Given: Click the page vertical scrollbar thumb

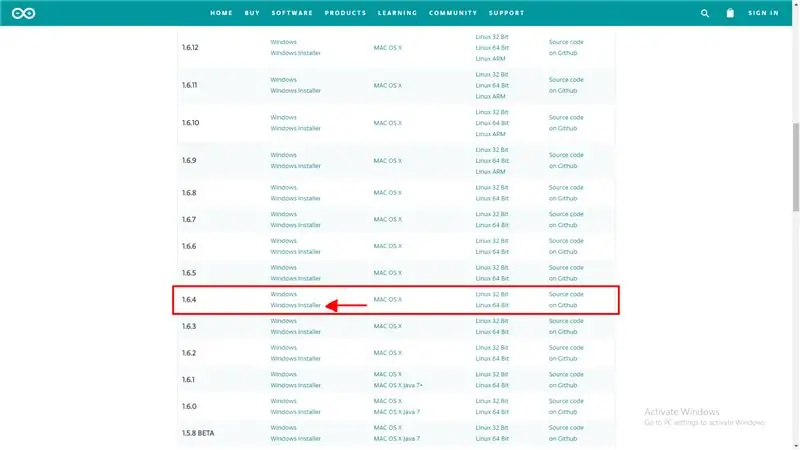Looking at the screenshot, I should pyautogui.click(x=795, y=167).
